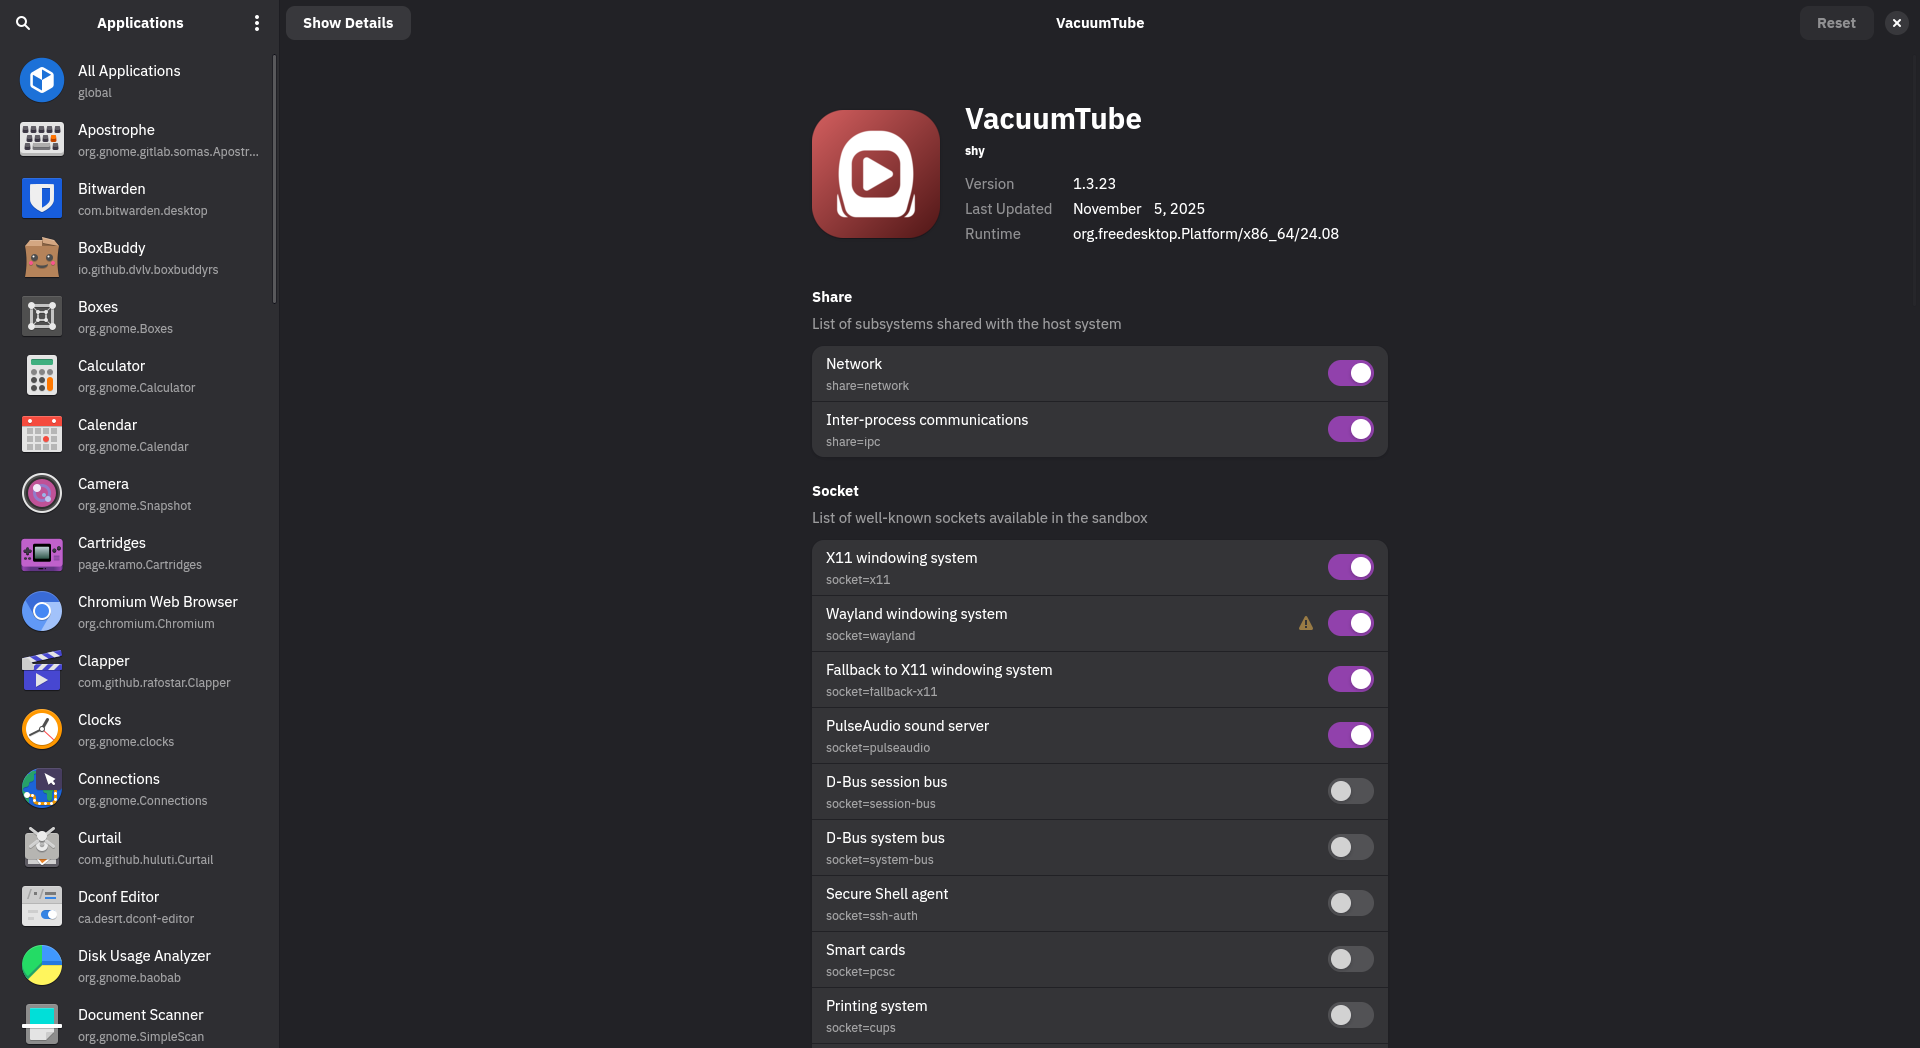The image size is (1920, 1048).
Task: Click the Bitwarden shield icon
Action: point(42,198)
